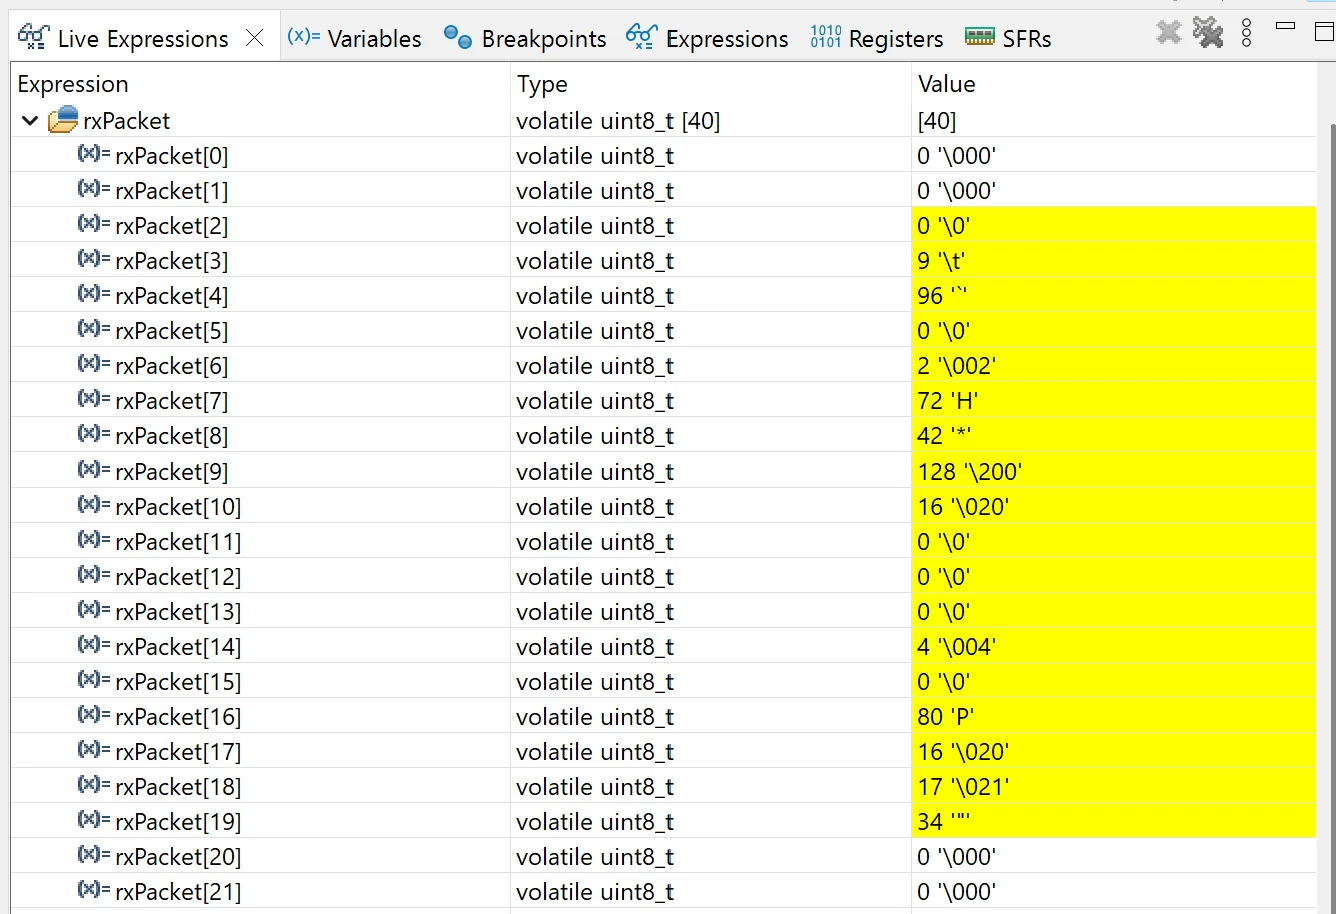1336x914 pixels.
Task: Click the Registers binary icon
Action: (x=825, y=38)
